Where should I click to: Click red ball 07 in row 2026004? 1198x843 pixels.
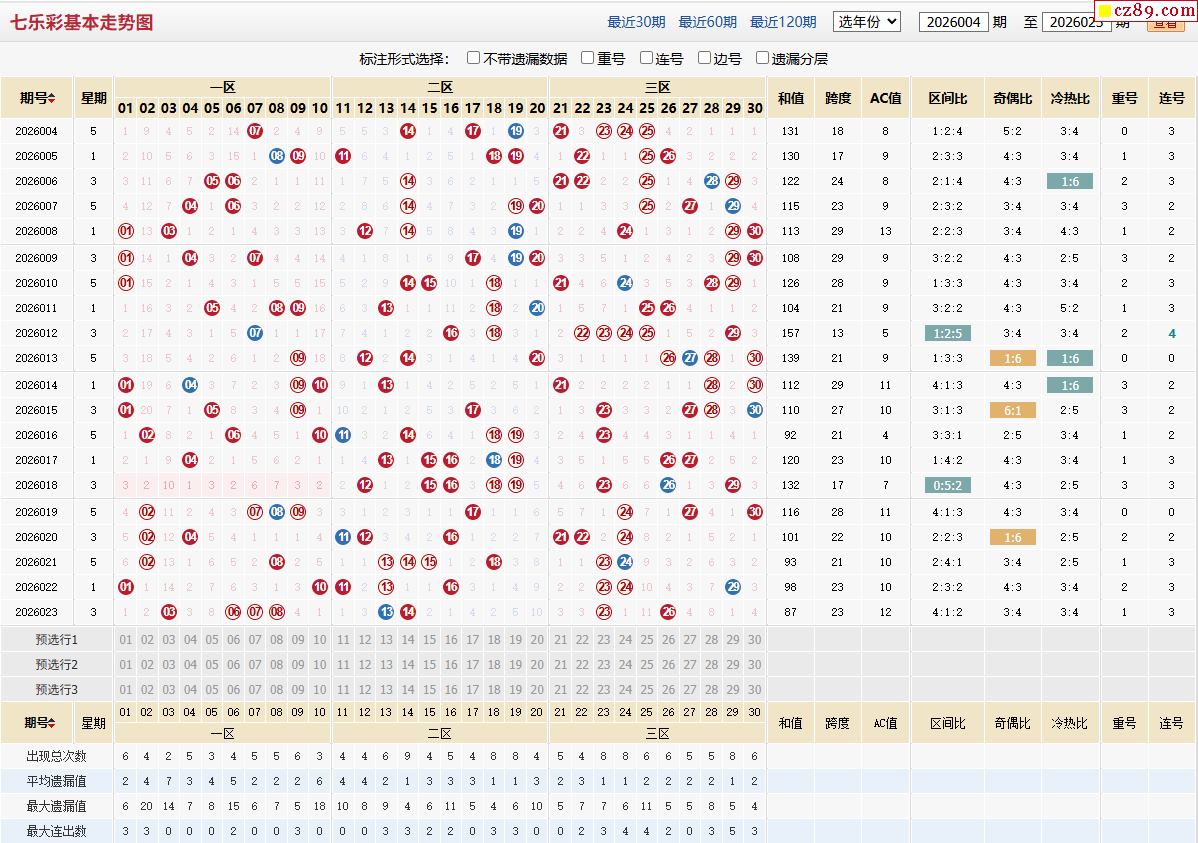point(255,131)
